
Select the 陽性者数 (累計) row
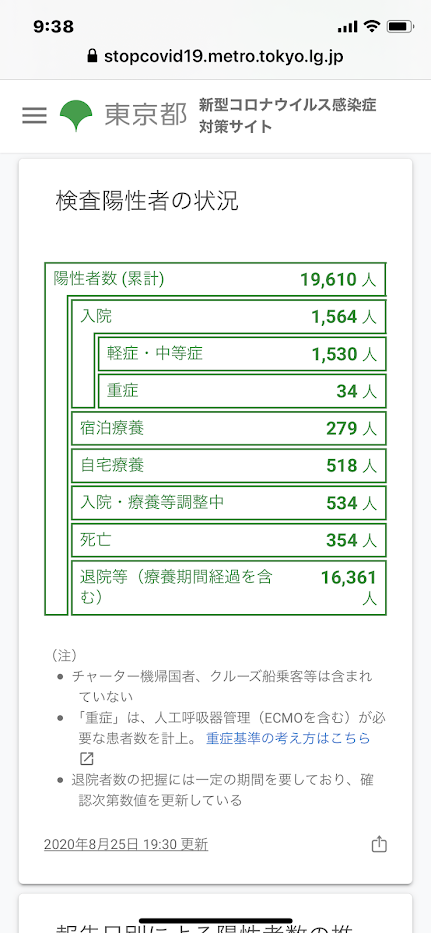click(216, 280)
